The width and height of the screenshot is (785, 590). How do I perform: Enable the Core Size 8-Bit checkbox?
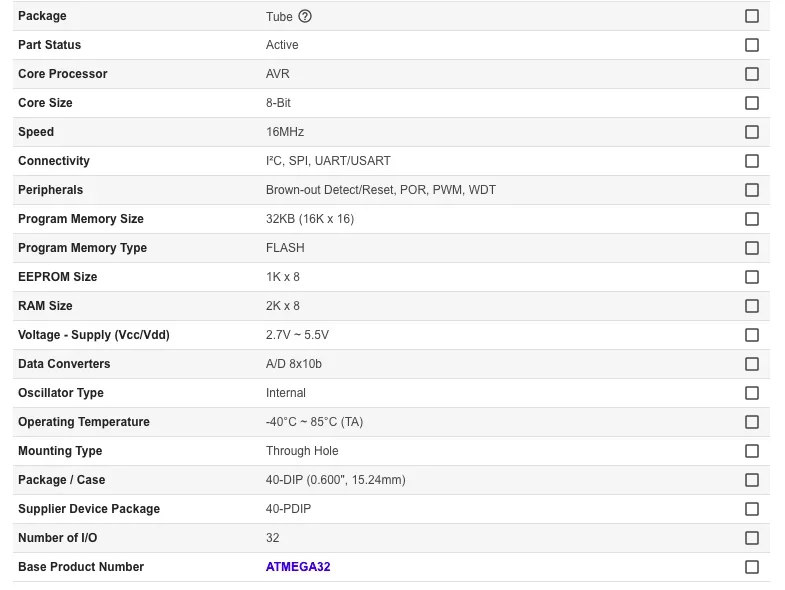coord(752,103)
